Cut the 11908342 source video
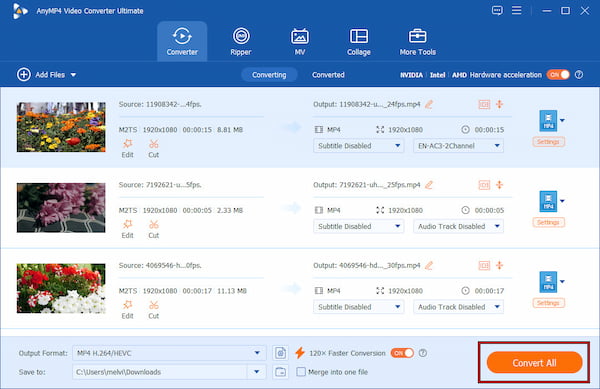 coord(153,148)
